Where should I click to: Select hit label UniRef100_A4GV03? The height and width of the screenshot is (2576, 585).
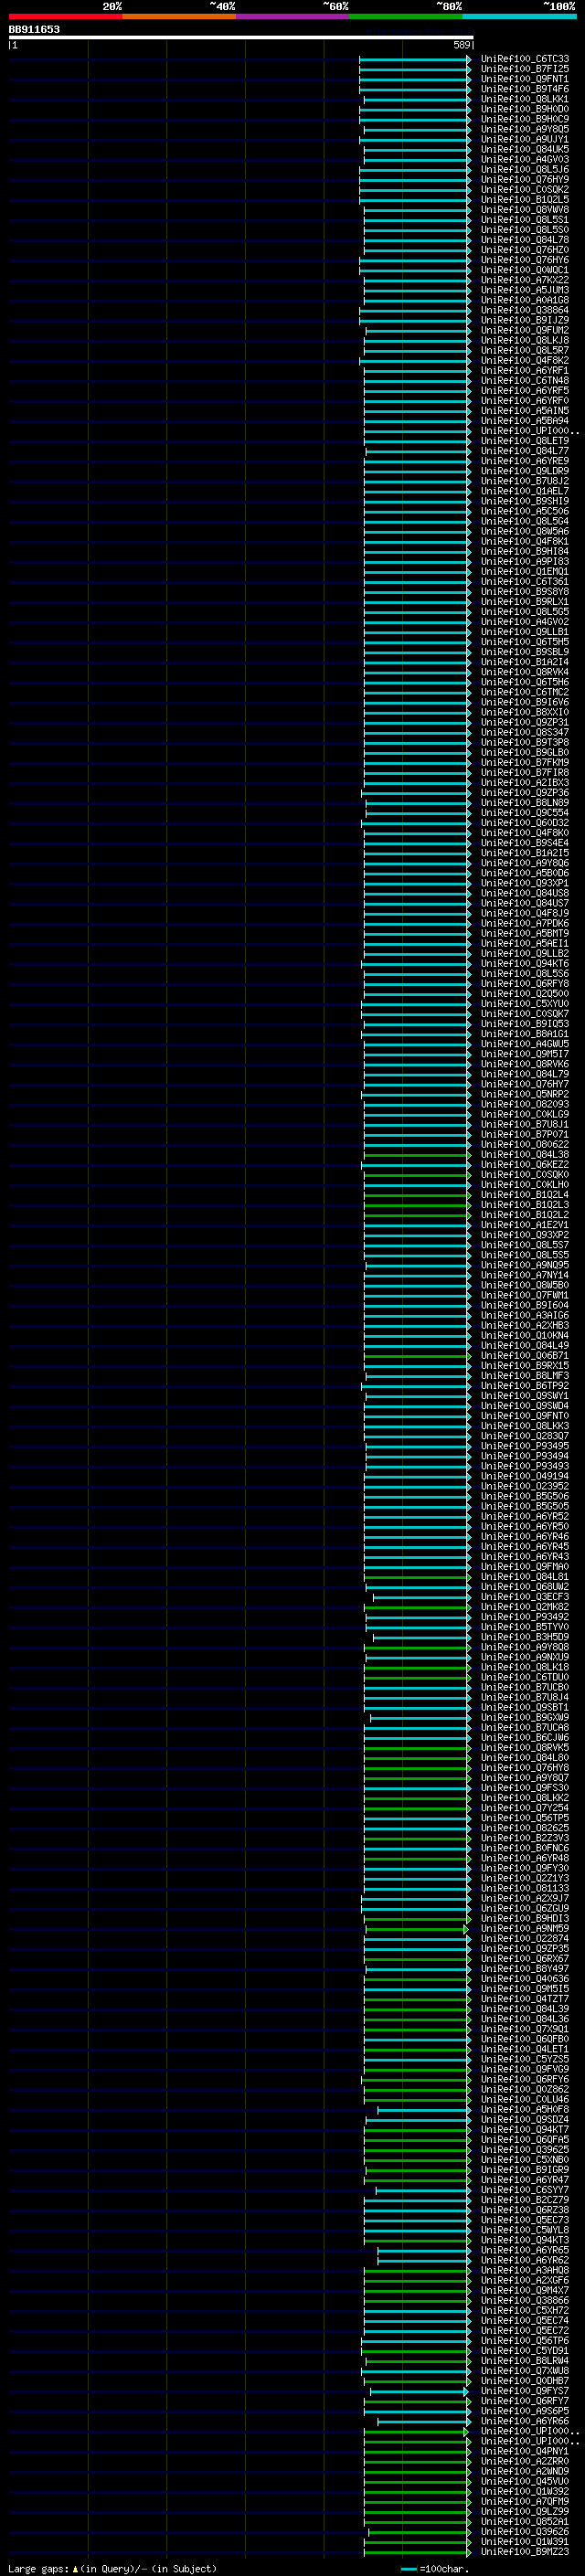point(525,159)
